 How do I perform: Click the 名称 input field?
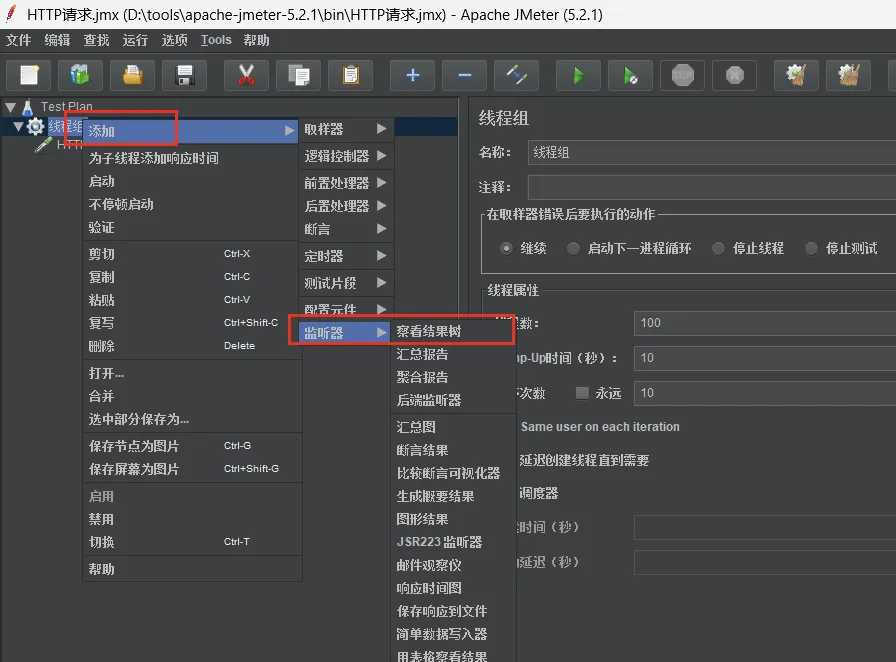(711, 153)
